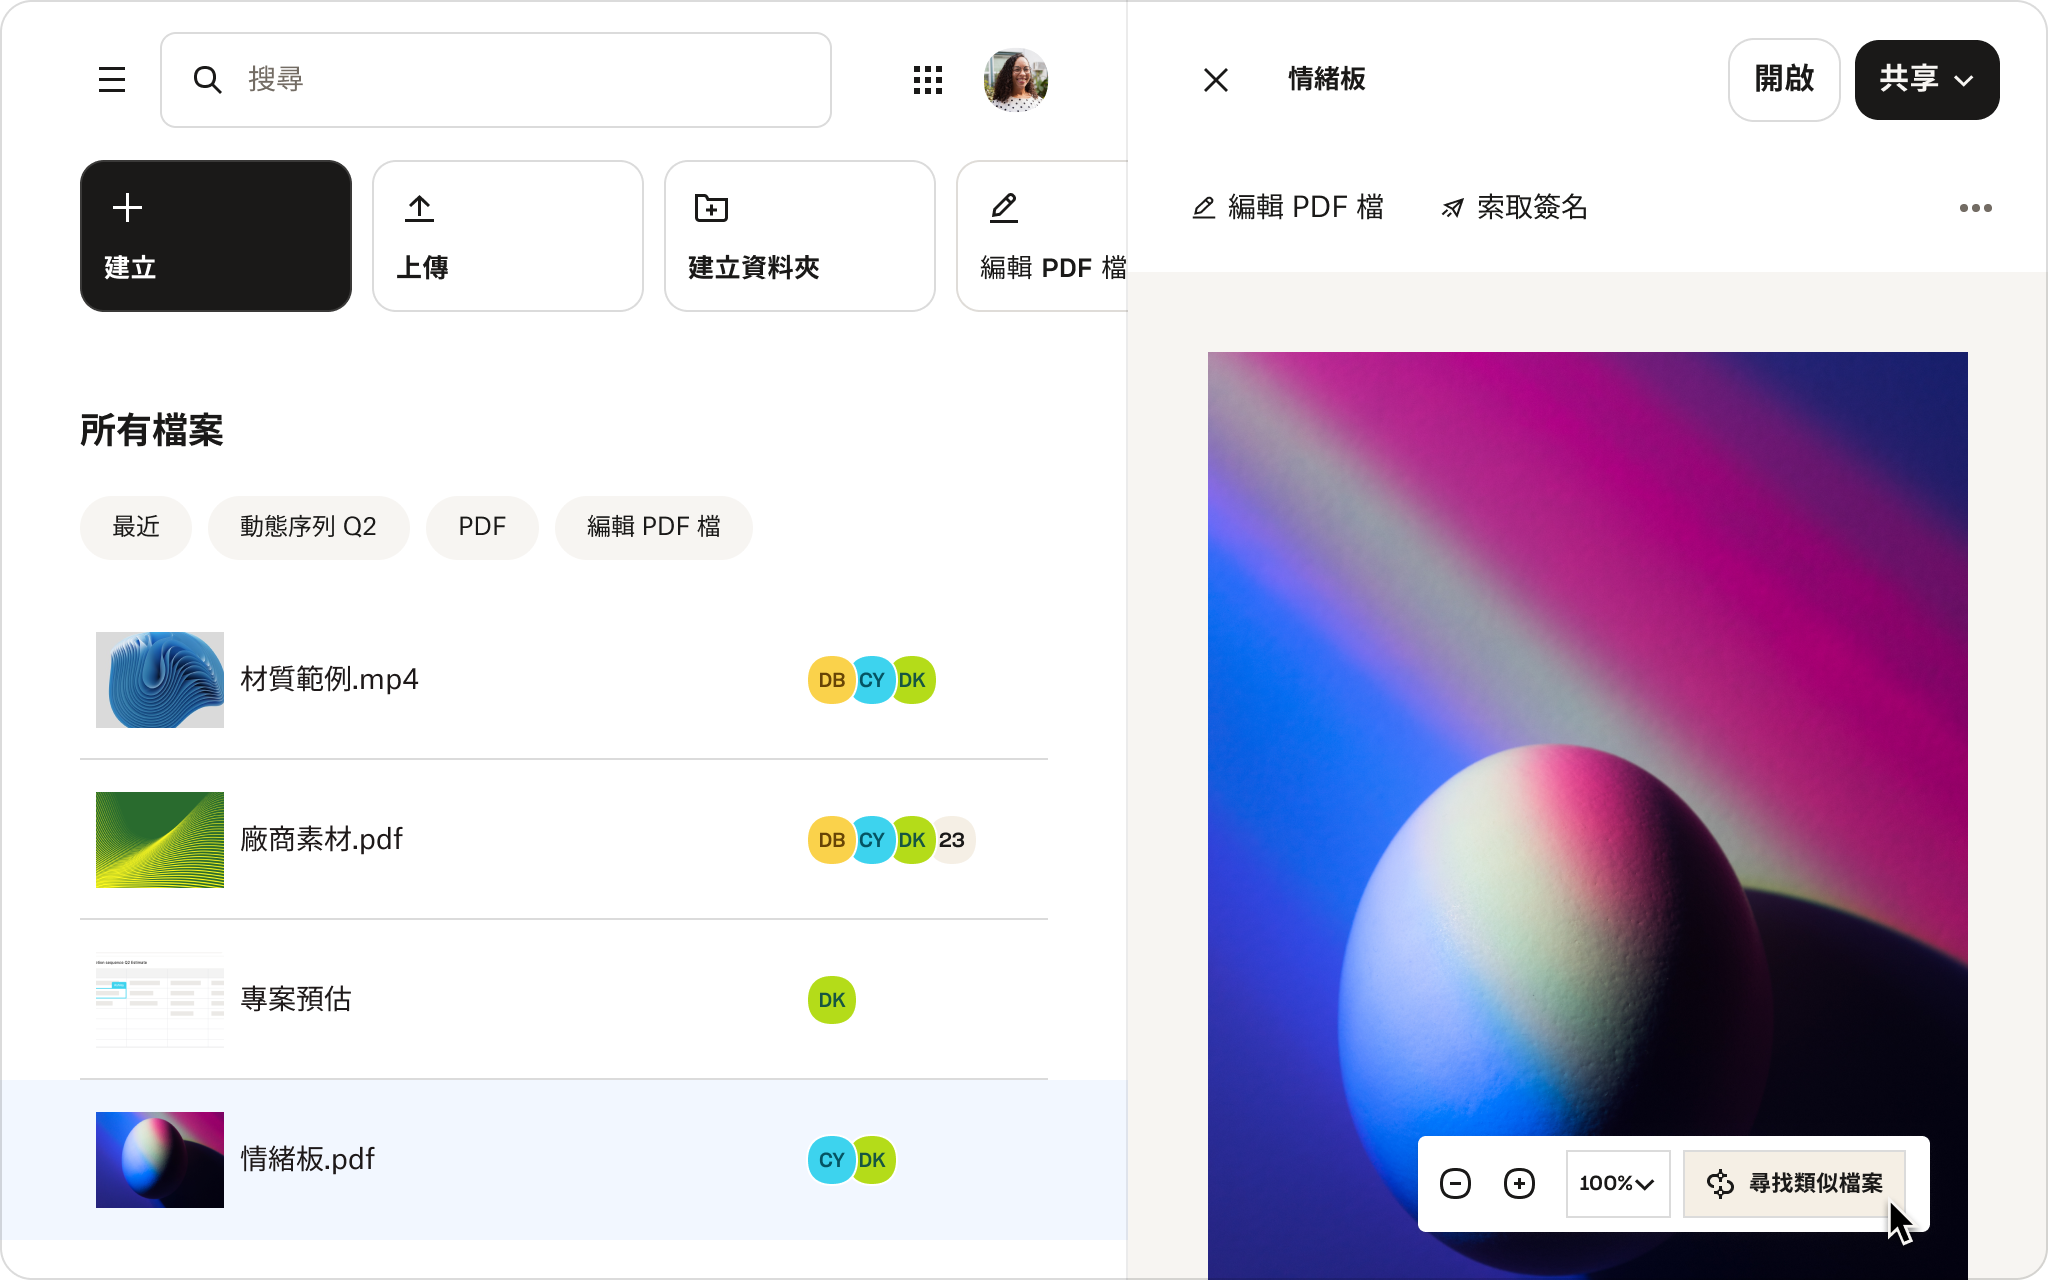Open the 專案預估 thumbnail

click(x=160, y=1000)
